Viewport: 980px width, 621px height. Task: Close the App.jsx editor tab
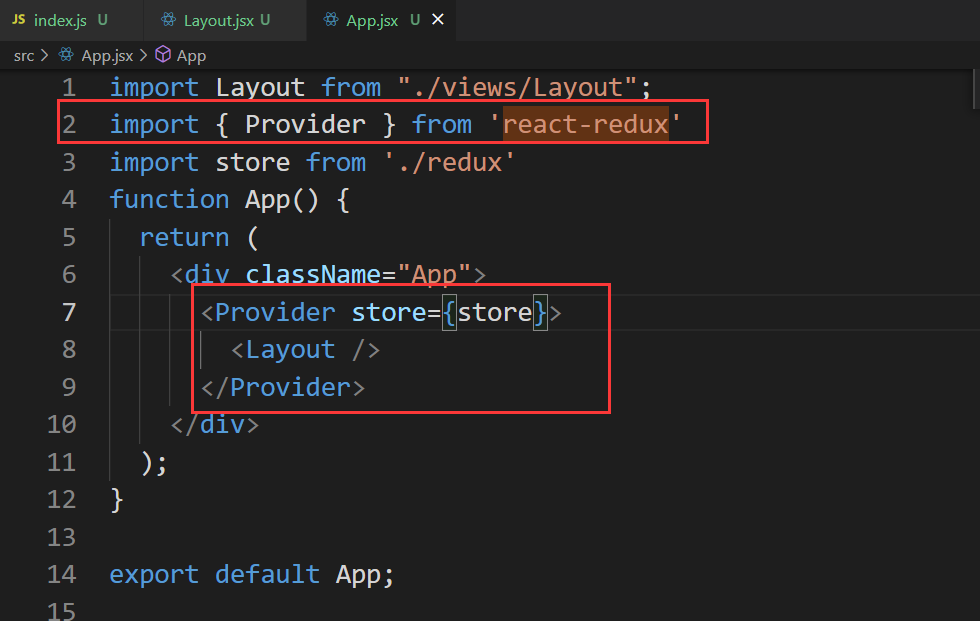tap(435, 18)
